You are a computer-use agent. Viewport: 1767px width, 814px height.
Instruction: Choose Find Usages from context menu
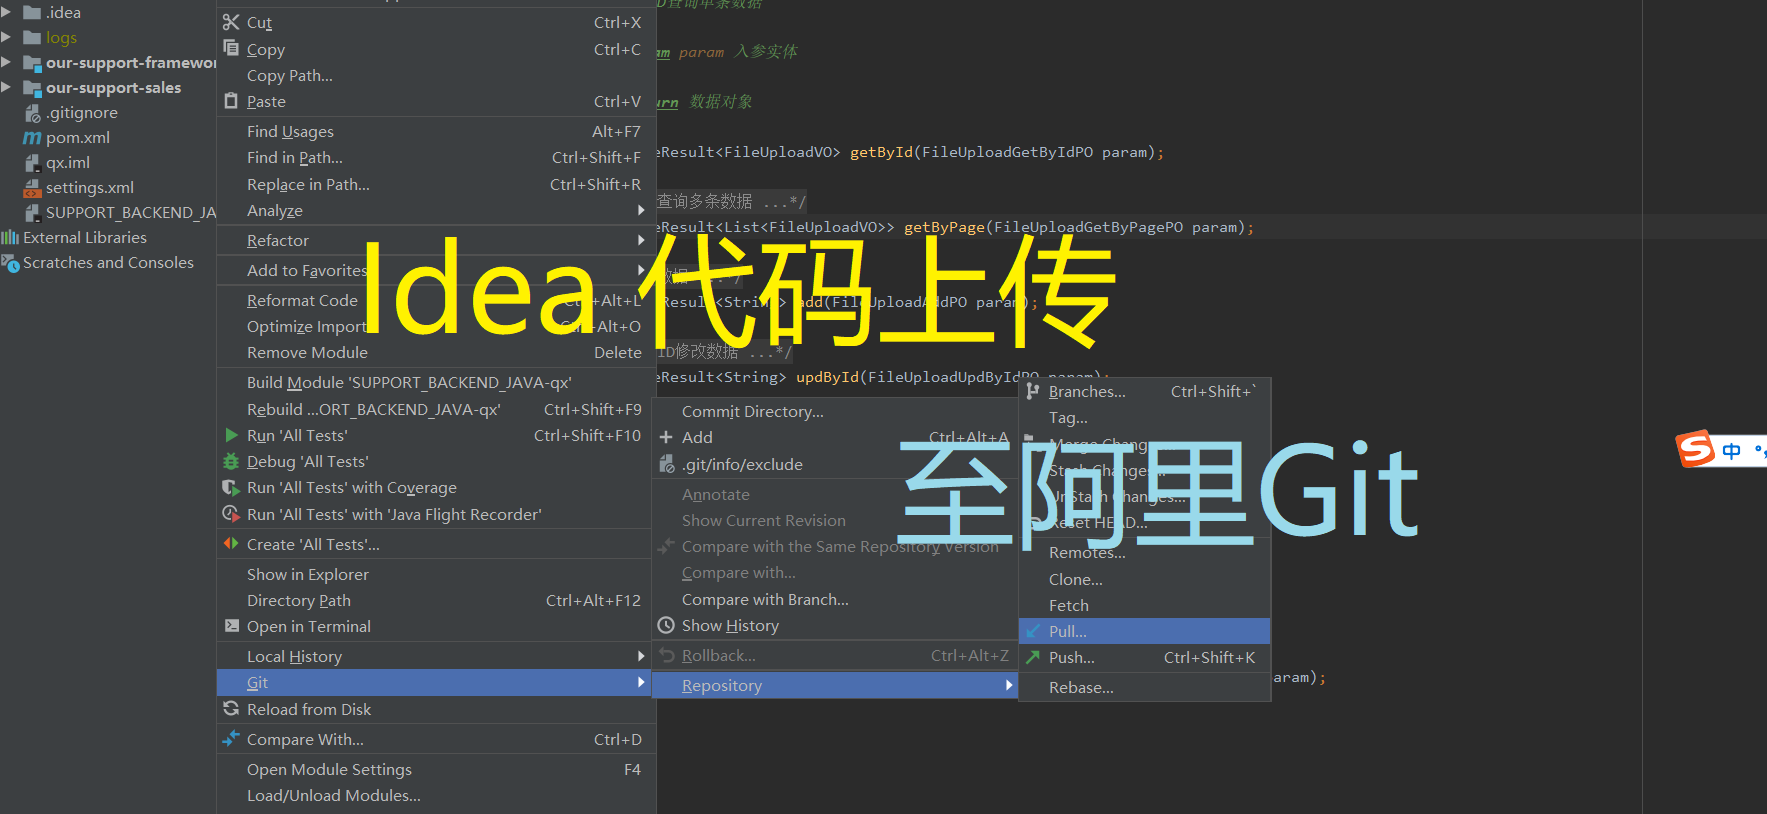(x=436, y=131)
